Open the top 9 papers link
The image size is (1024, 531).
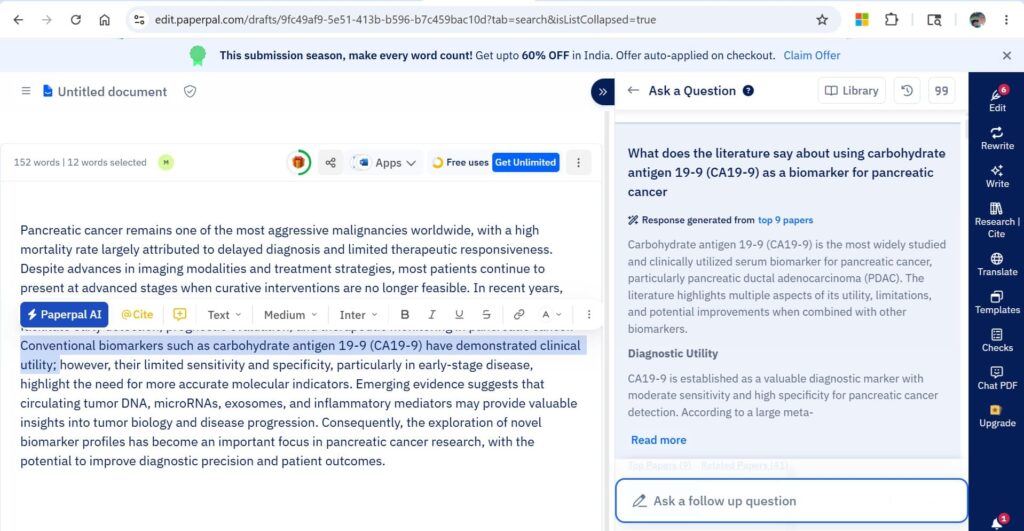785,220
